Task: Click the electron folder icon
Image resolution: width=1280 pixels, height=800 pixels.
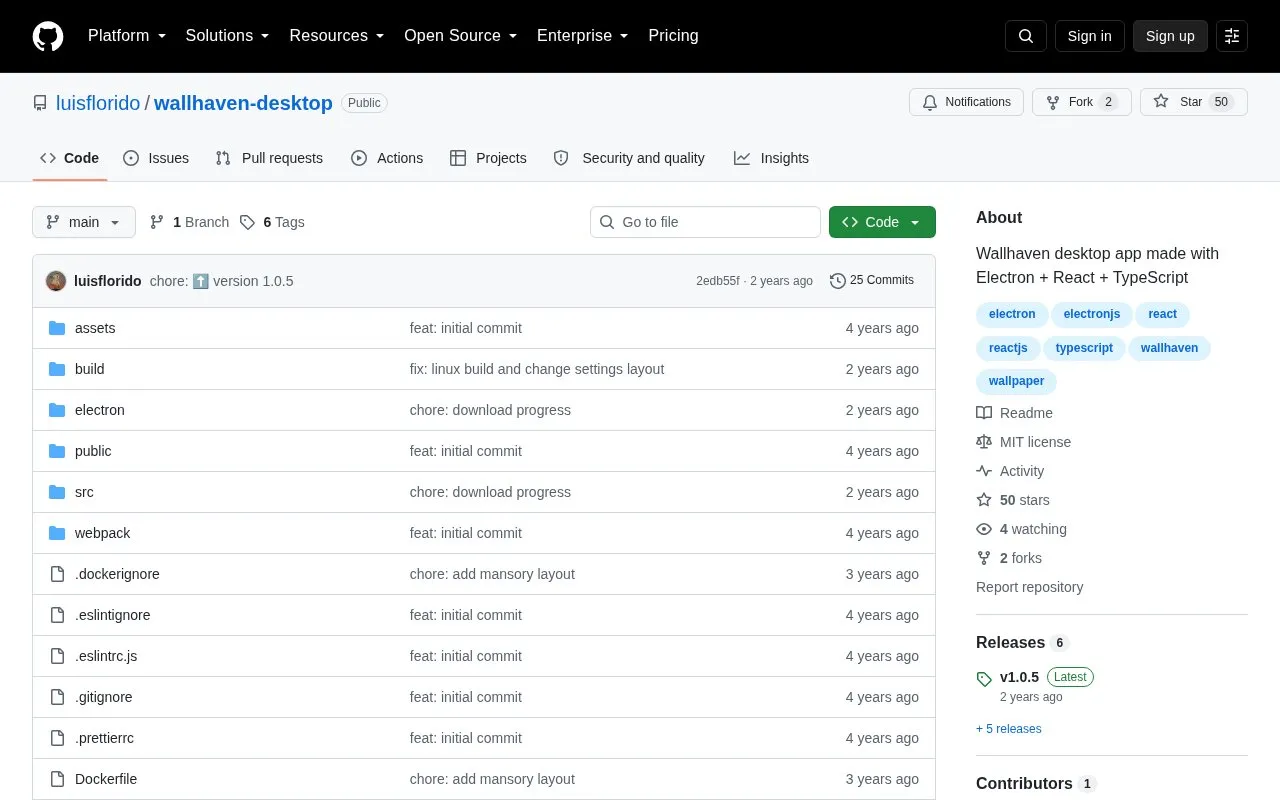Action: pyautogui.click(x=57, y=410)
